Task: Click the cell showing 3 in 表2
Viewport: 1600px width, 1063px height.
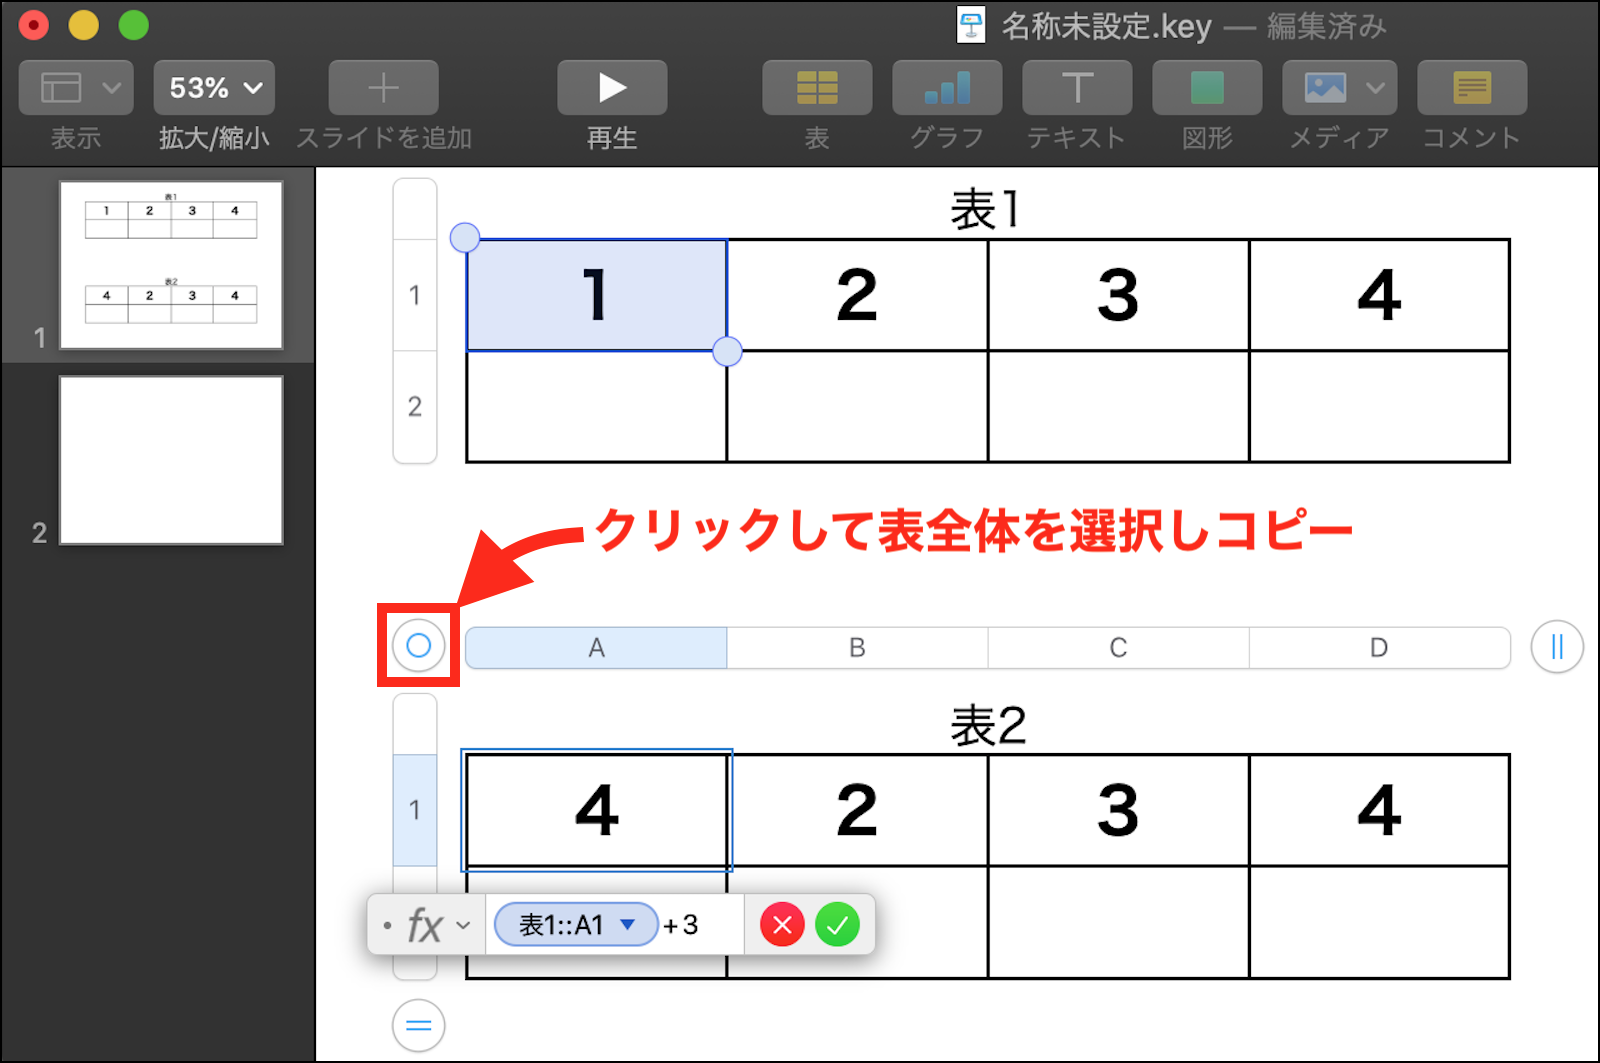Action: 1118,810
